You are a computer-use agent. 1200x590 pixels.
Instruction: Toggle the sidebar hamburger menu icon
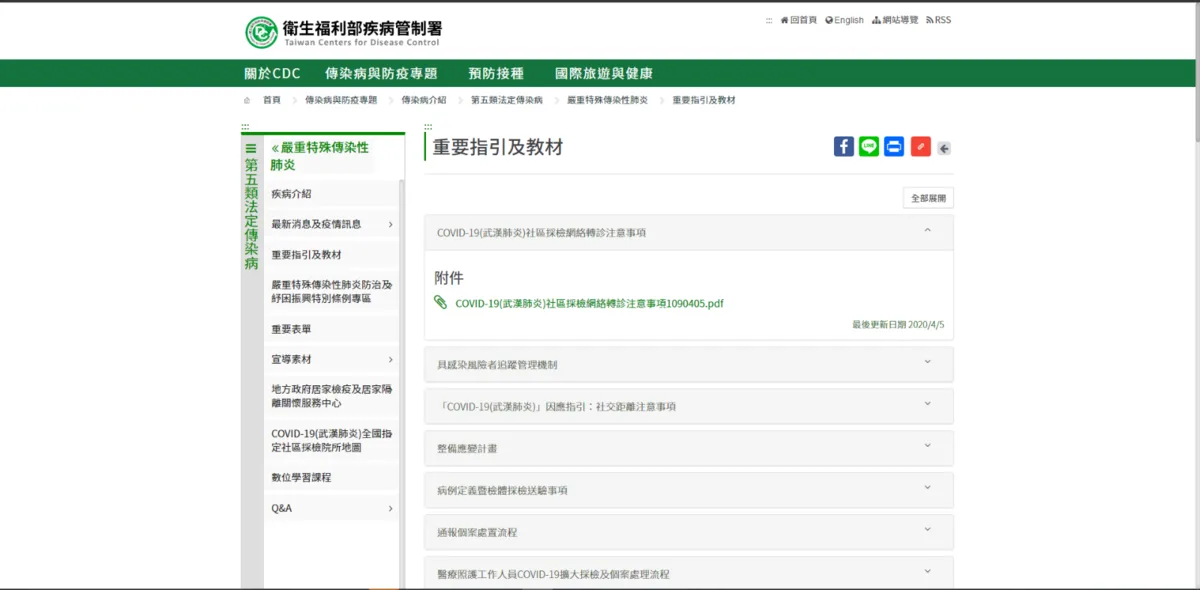tap(251, 148)
